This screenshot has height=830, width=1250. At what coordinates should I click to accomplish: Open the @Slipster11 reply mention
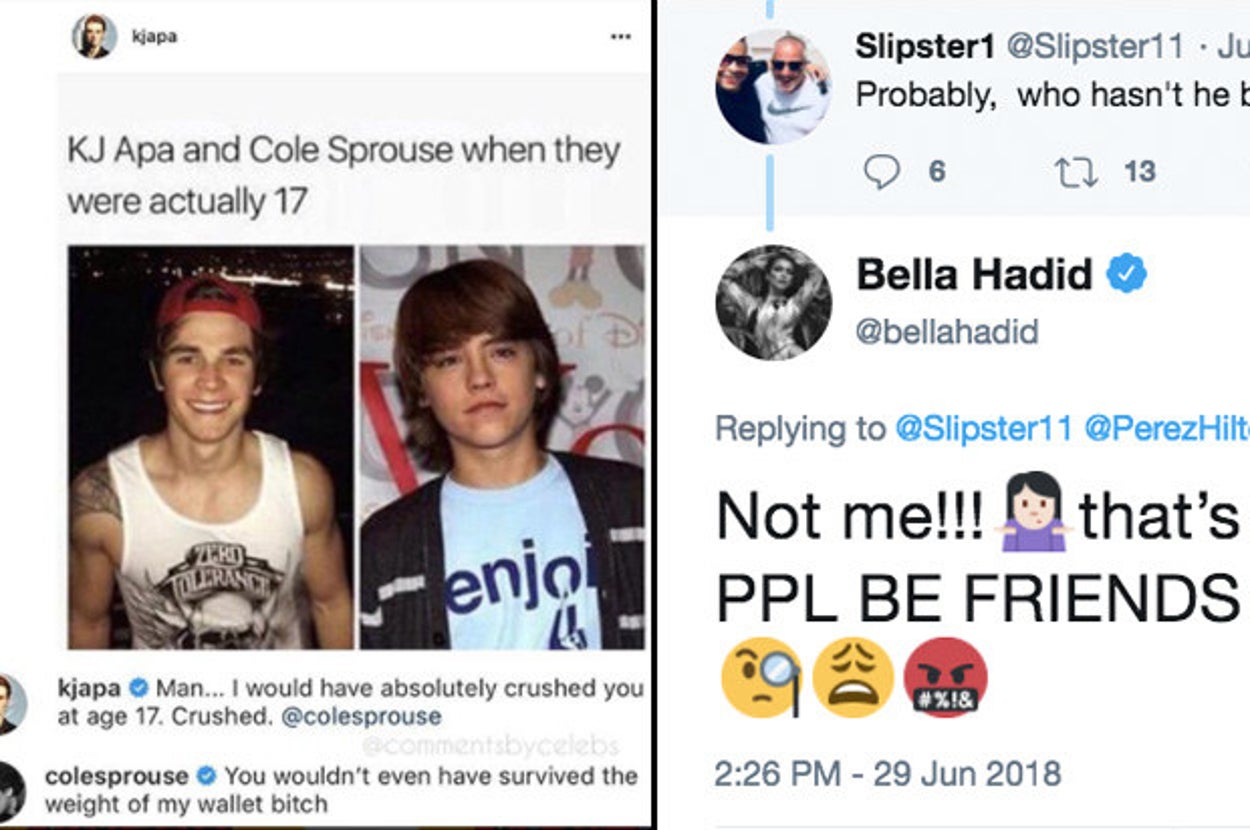[x=984, y=429]
